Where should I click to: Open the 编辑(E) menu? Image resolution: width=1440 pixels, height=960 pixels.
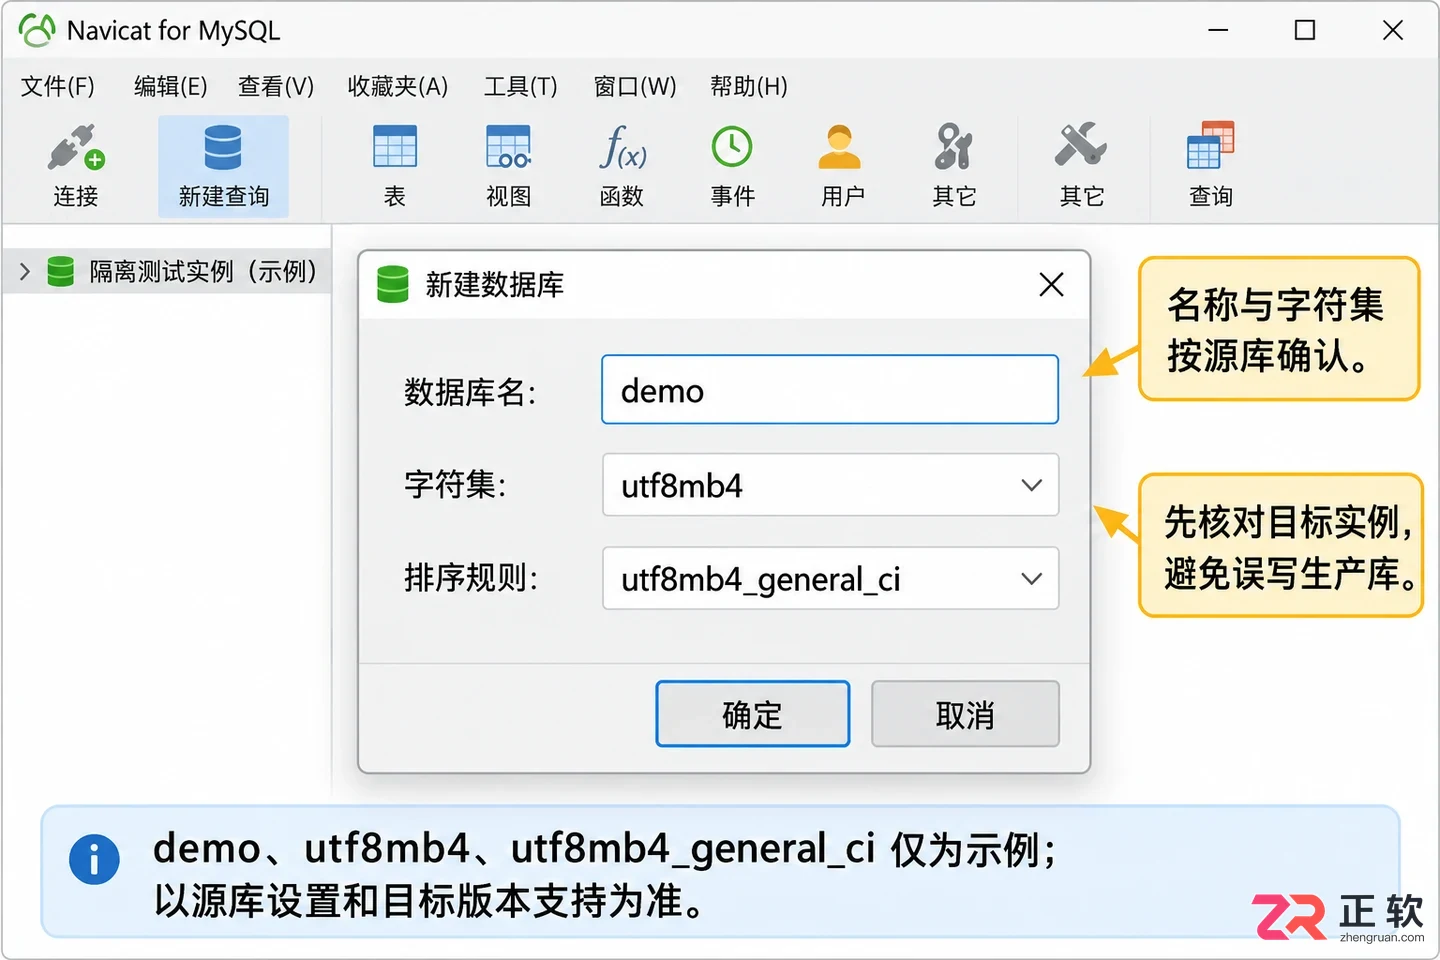click(171, 87)
